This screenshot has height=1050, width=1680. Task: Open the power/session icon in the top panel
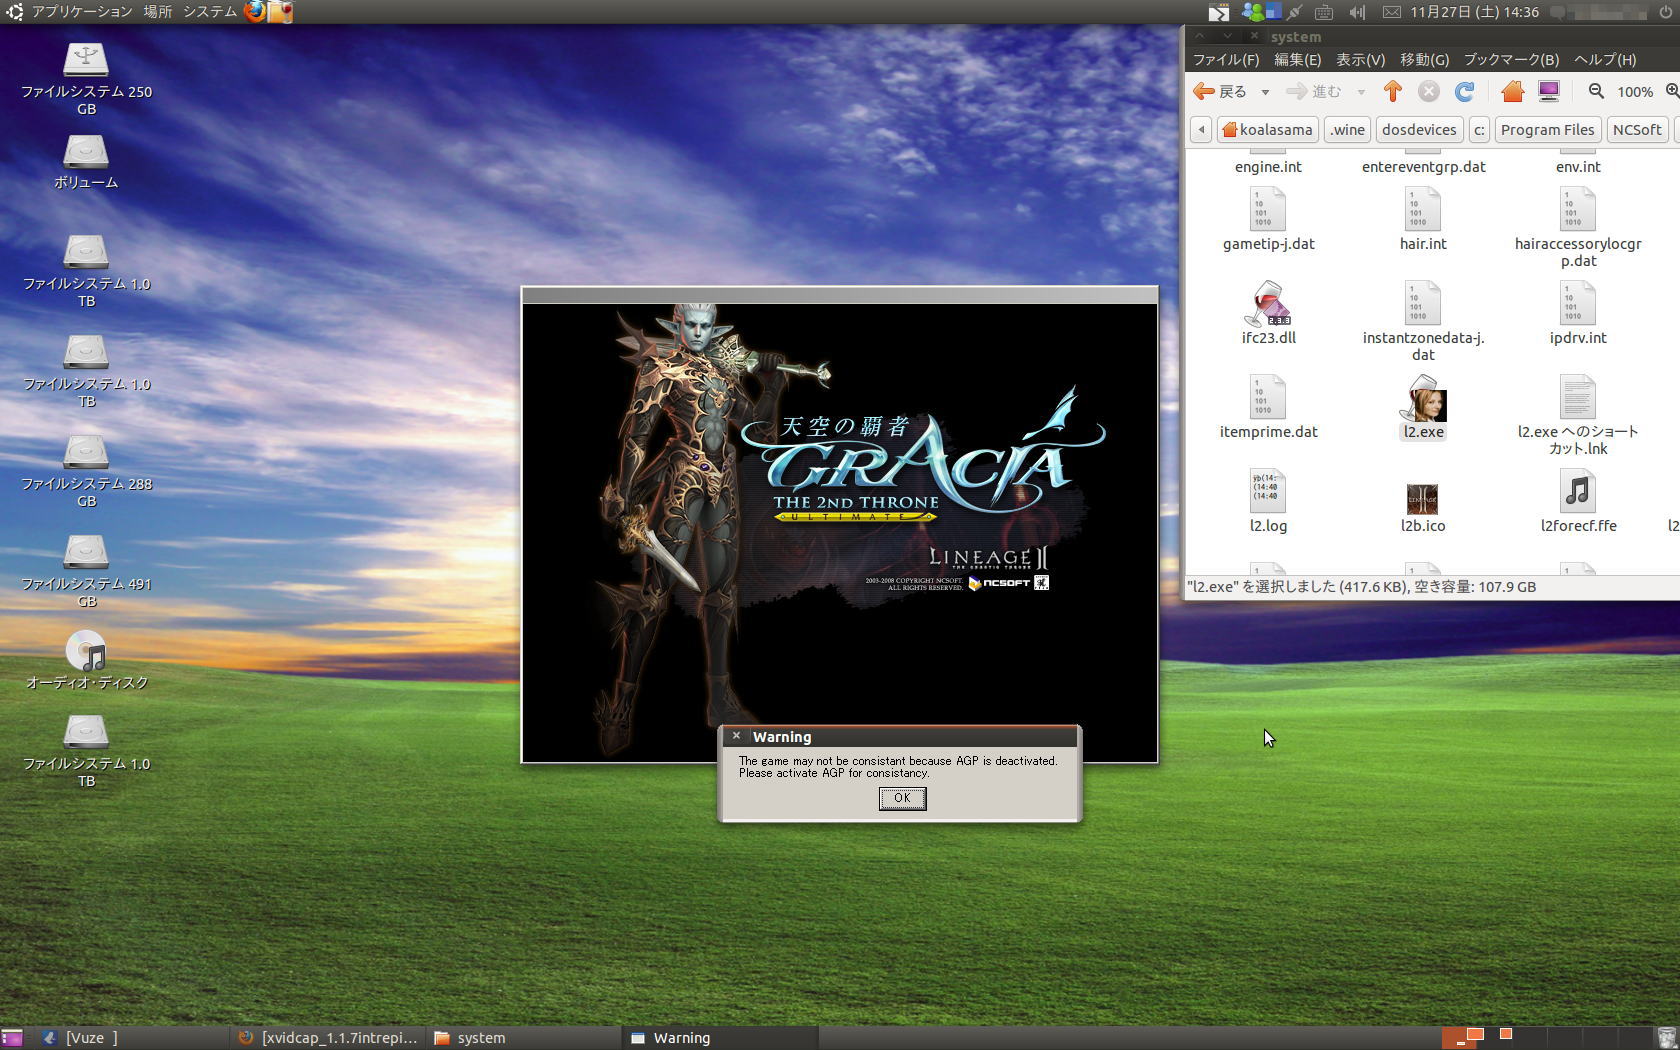click(1664, 12)
